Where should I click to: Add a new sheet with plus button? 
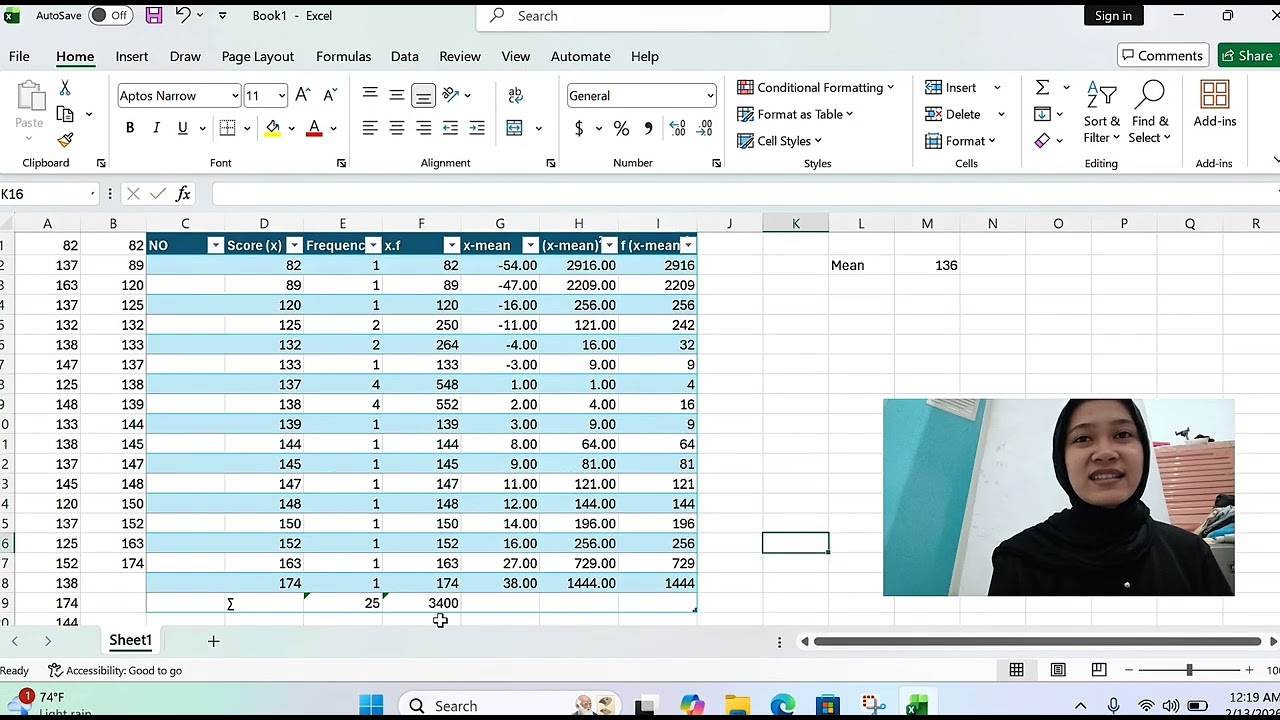213,641
